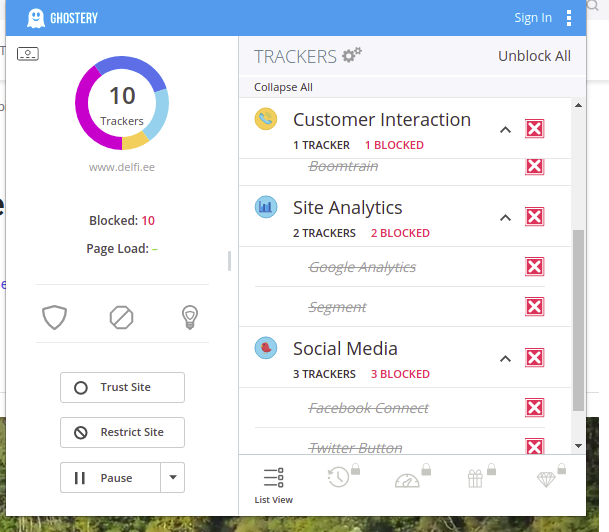Viewport: 609px width, 532px height.
Task: Toggle Enhanced Anti-Tracking shield icon
Action: point(54,317)
